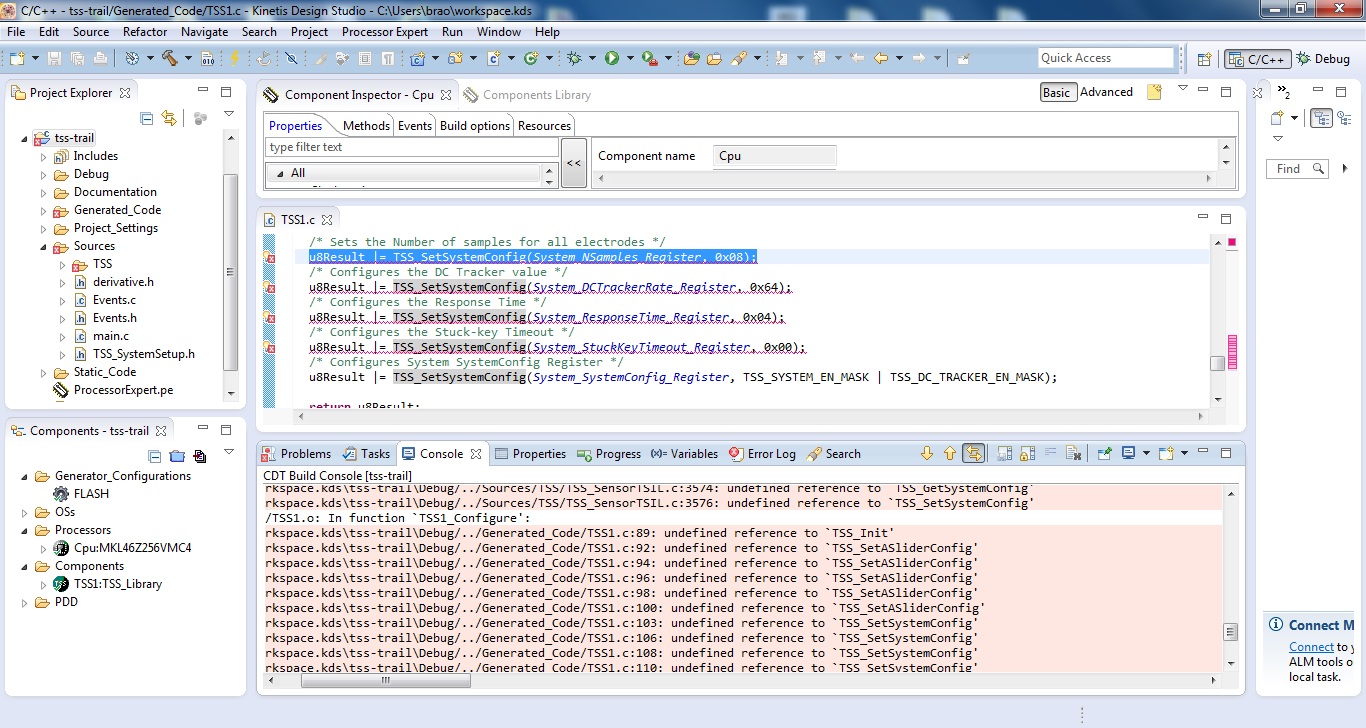Viewport: 1366px width, 728px height.
Task: Collapse the filter pane with the << button
Action: coord(572,163)
